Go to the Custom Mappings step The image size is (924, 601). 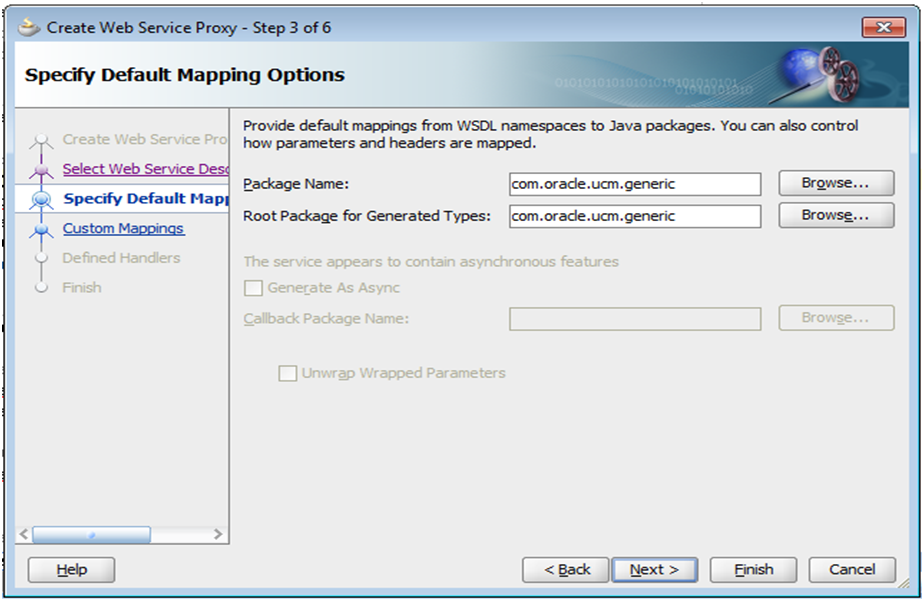123,228
